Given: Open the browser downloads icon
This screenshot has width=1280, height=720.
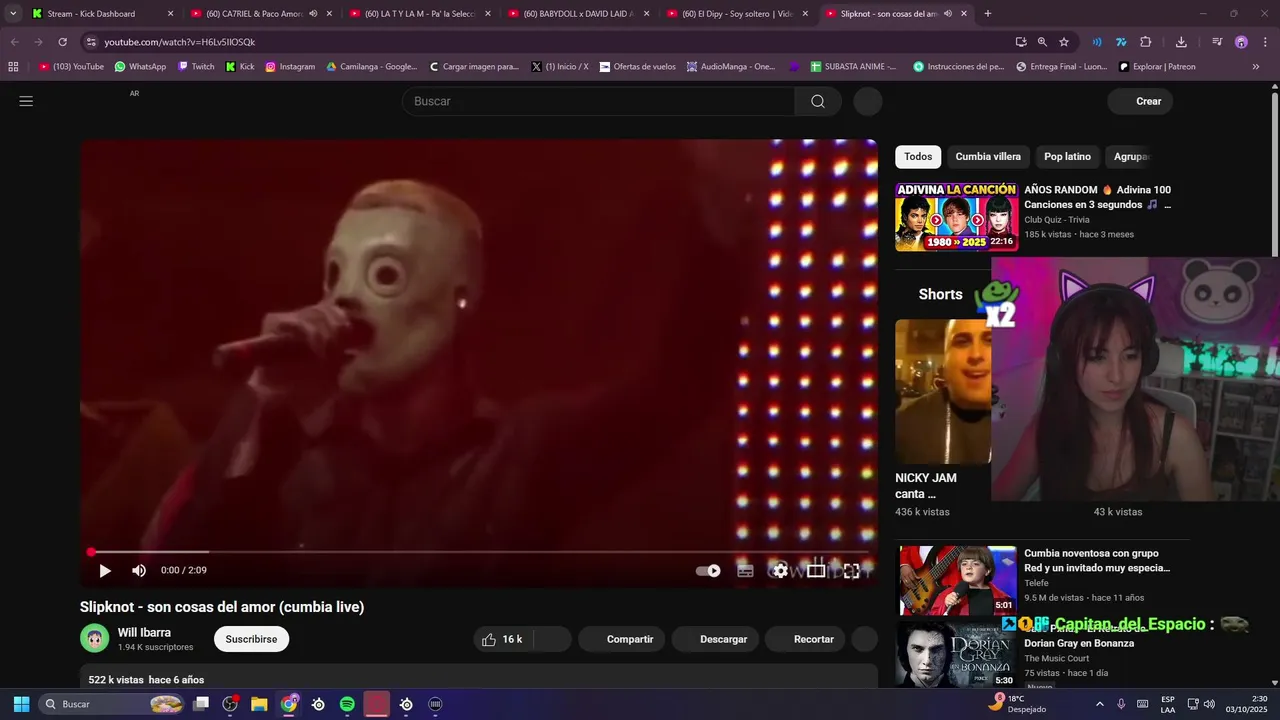Looking at the screenshot, I should point(1181,42).
